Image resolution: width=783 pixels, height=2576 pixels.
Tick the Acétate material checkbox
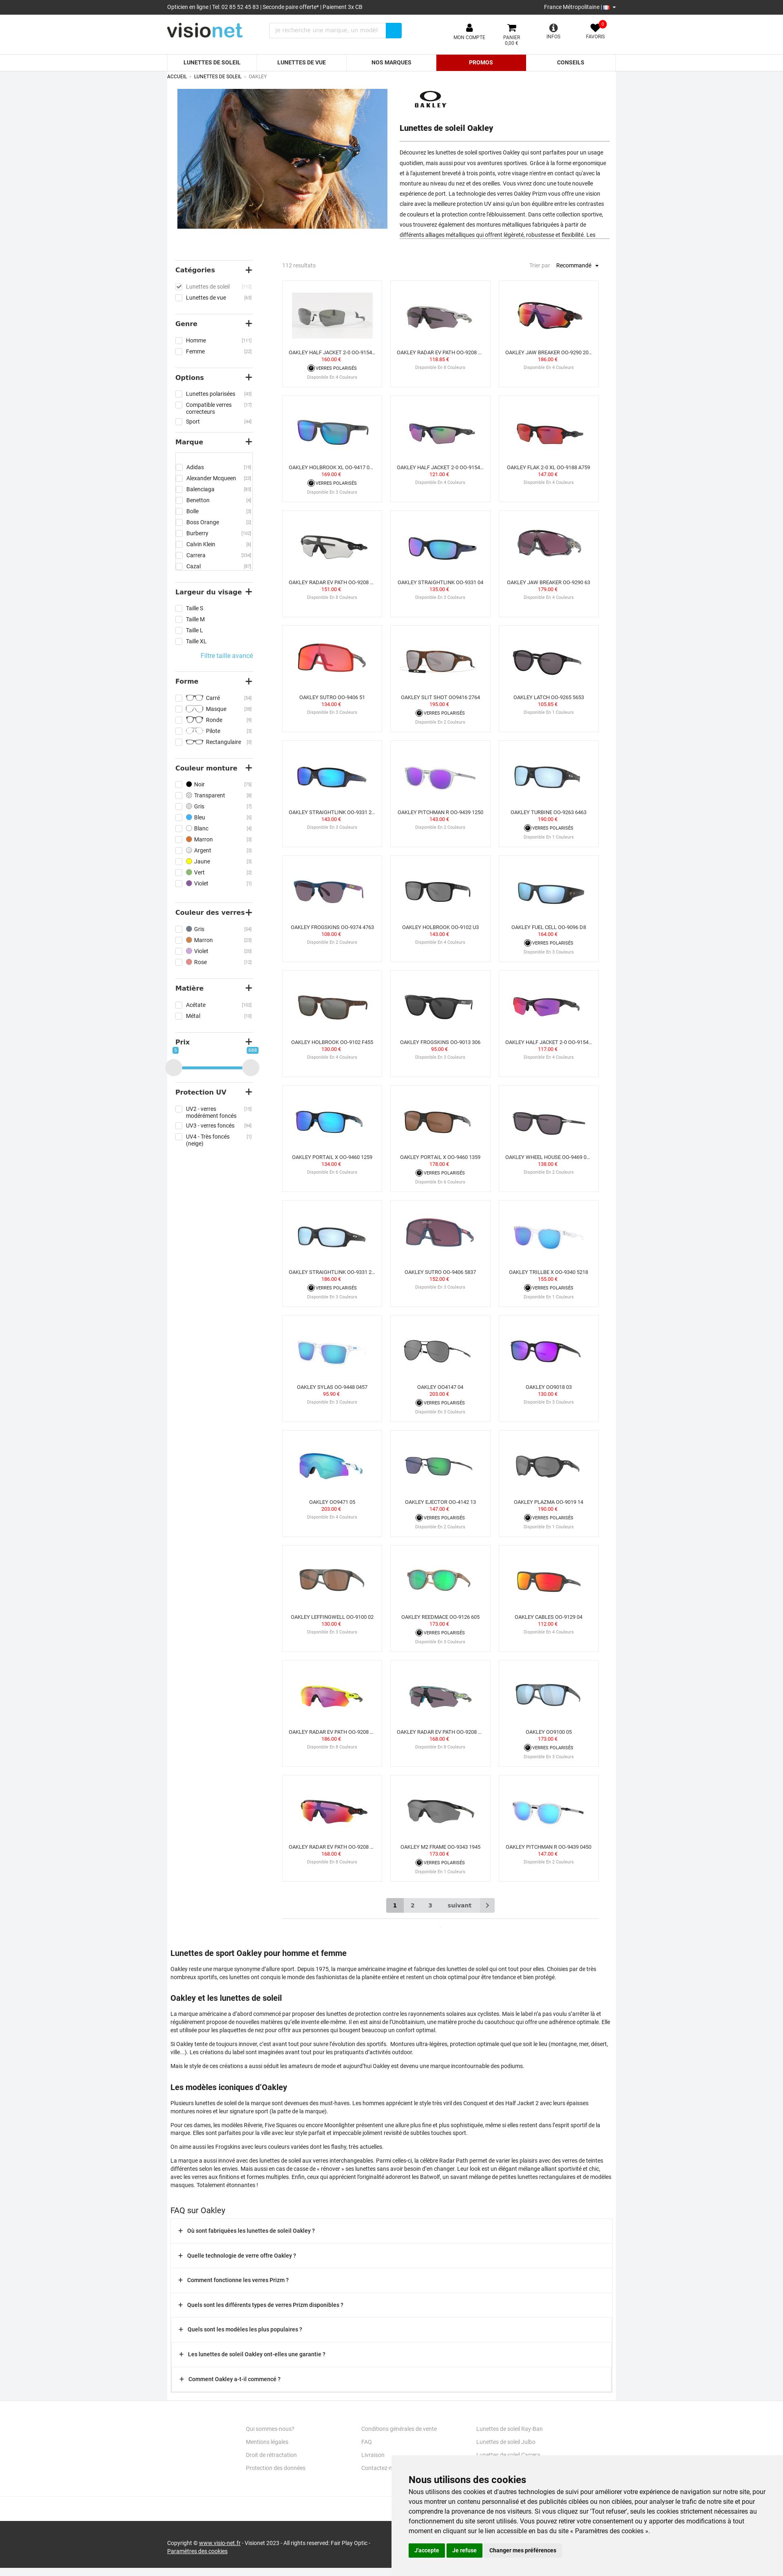[179, 1005]
